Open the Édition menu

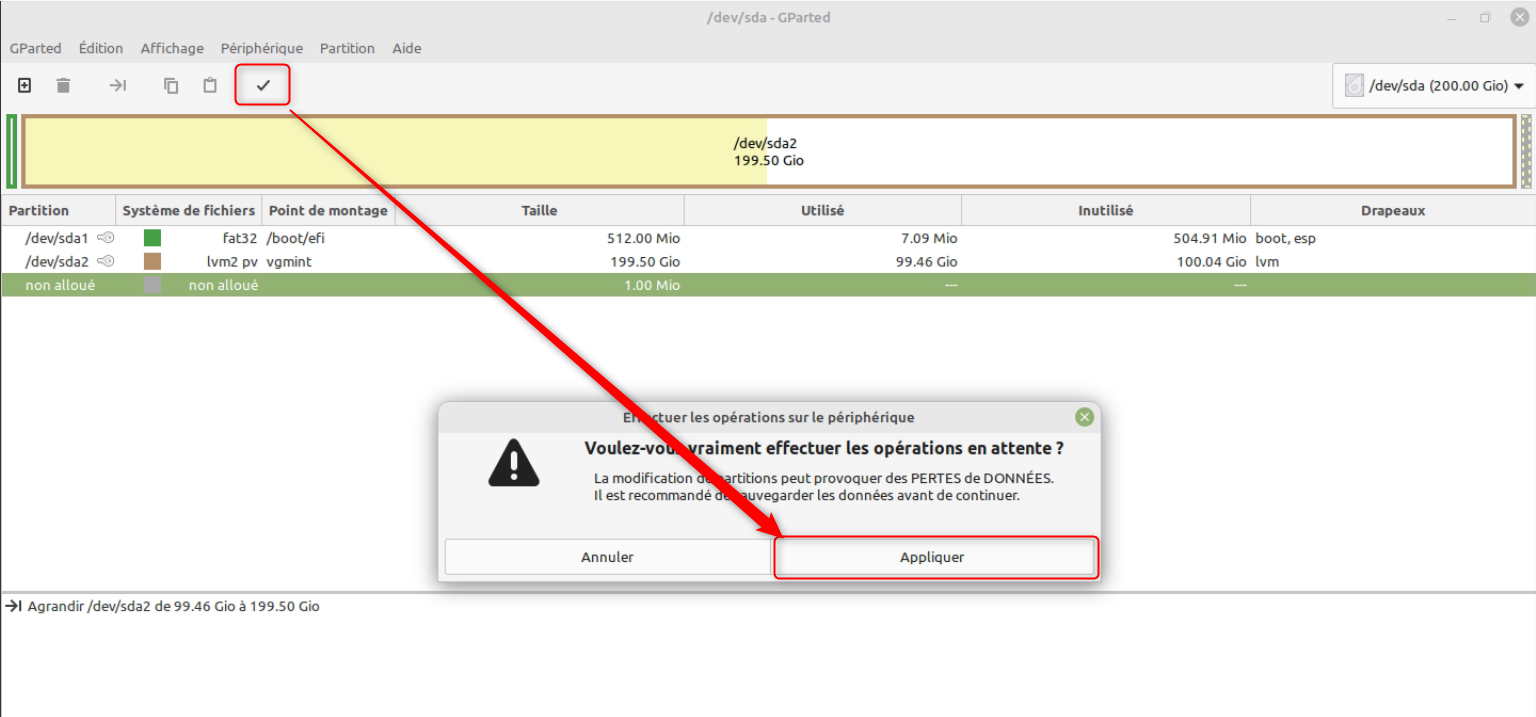pos(101,48)
